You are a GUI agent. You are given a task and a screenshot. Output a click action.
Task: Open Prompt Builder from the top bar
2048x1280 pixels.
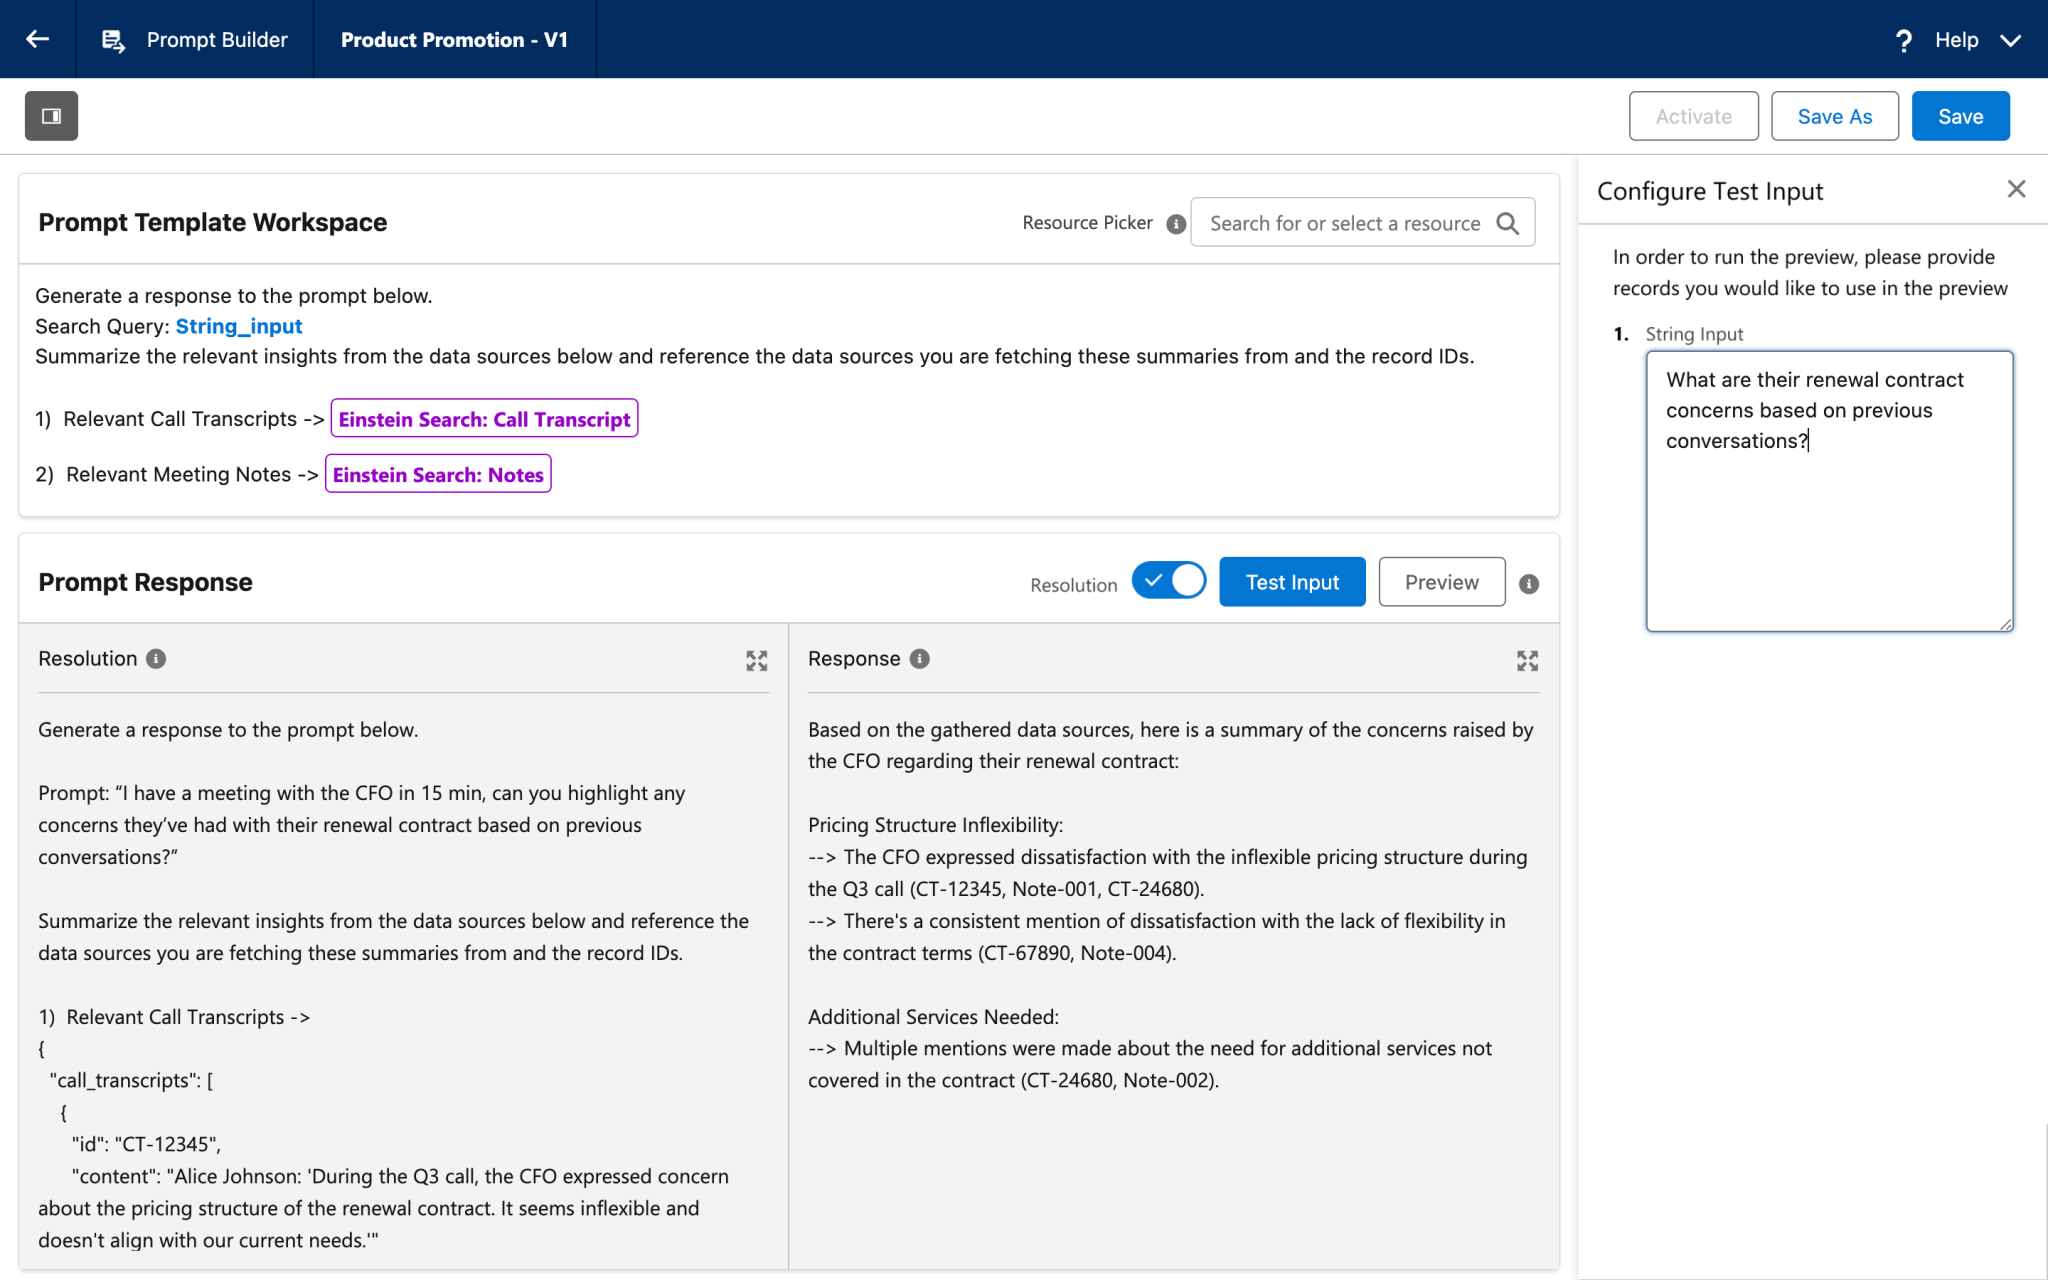click(217, 39)
